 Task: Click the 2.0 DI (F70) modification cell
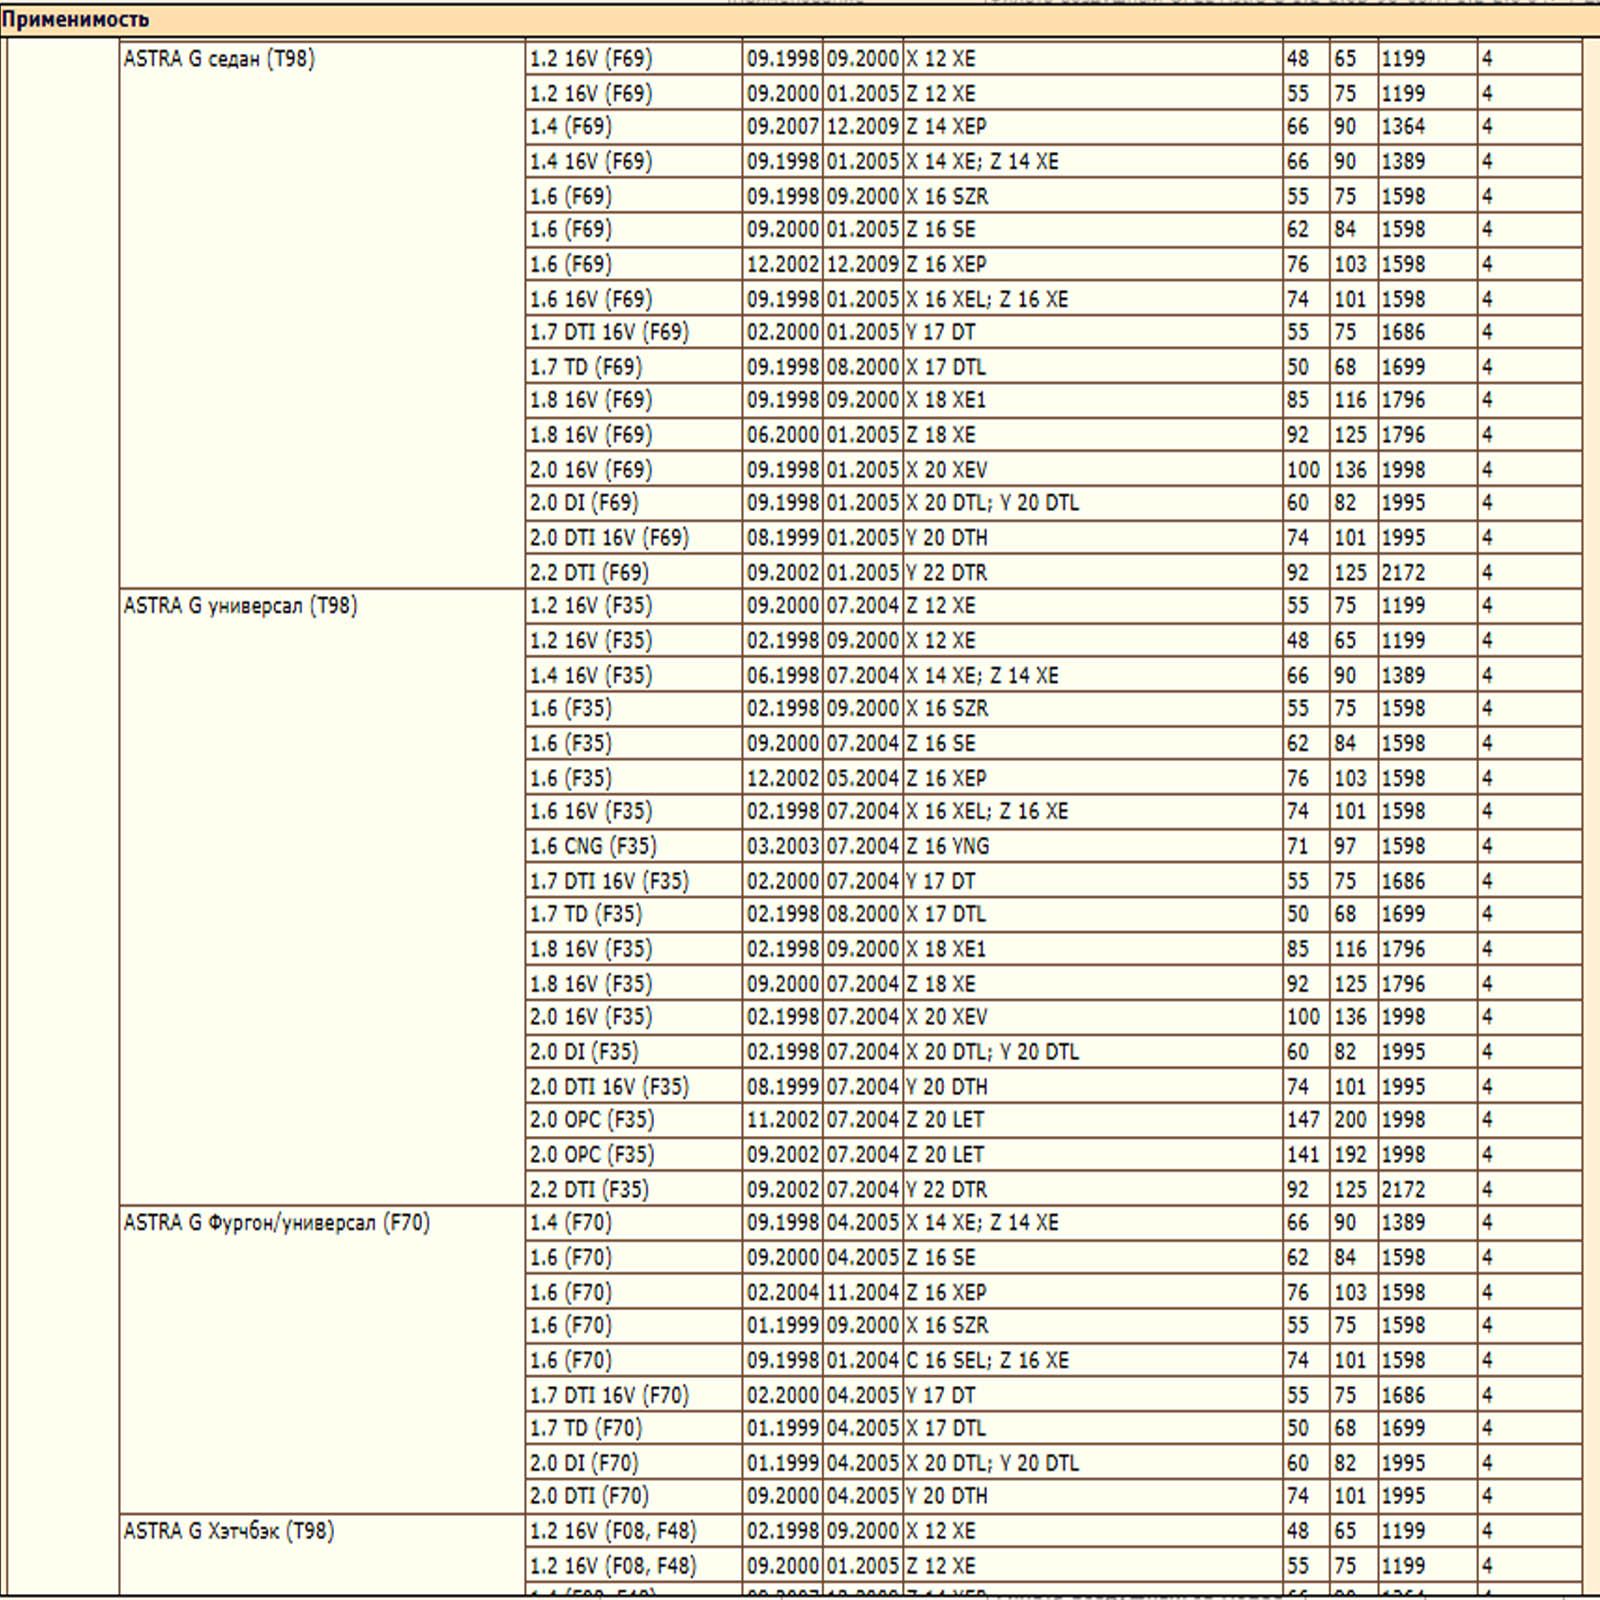(x=584, y=1463)
